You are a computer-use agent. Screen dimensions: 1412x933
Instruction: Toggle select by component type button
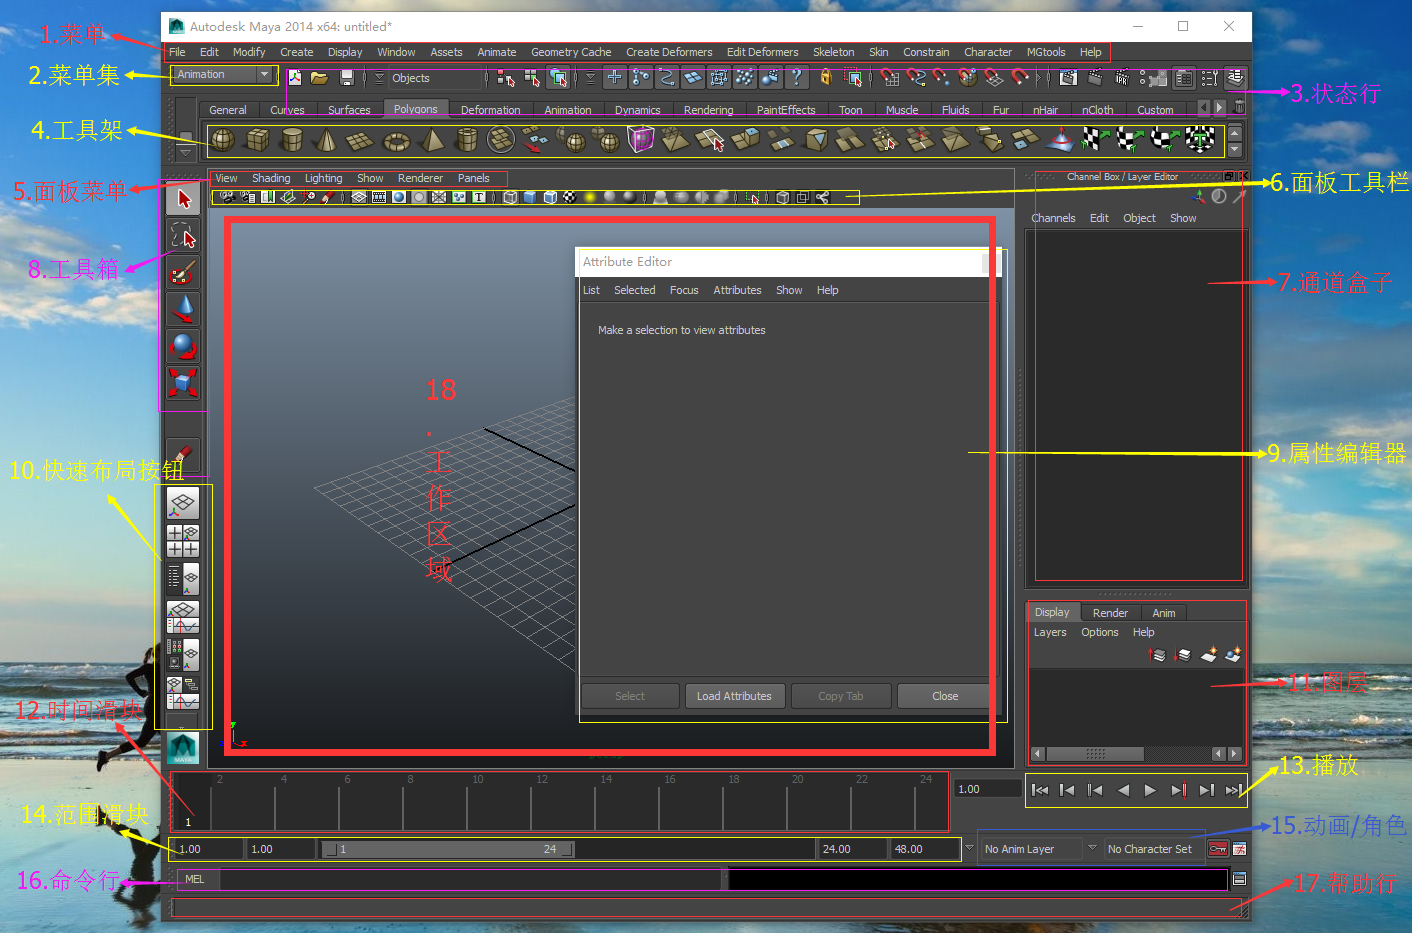pos(558,77)
